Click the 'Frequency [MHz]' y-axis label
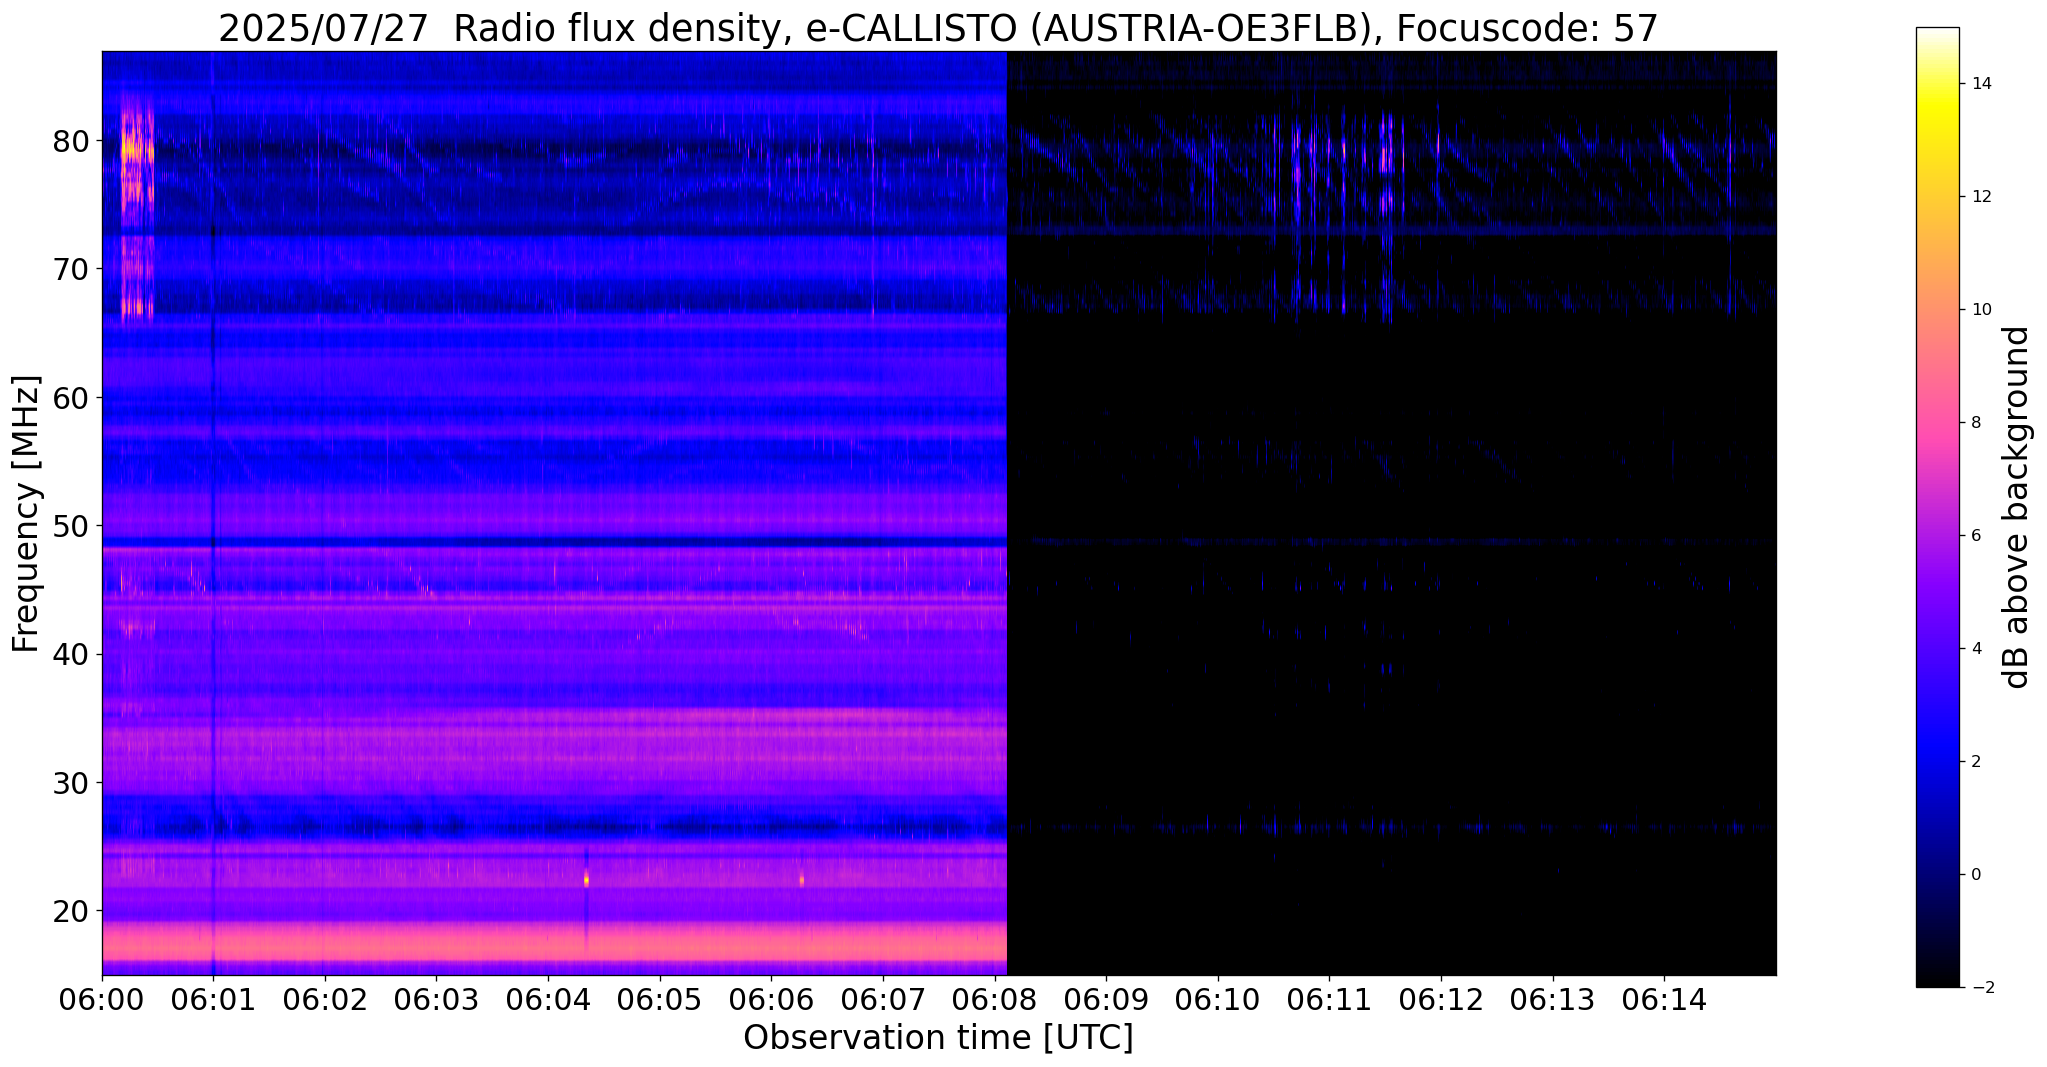 [x=27, y=513]
